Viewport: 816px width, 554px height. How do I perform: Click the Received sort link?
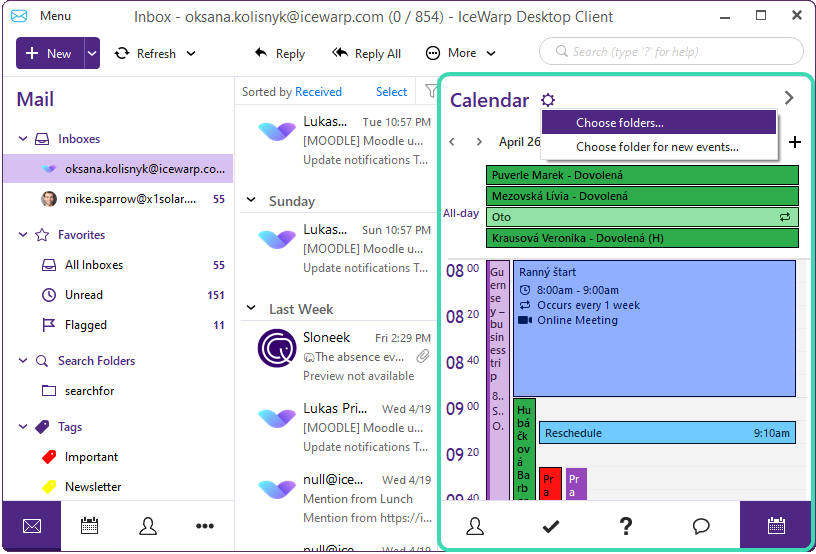click(318, 92)
